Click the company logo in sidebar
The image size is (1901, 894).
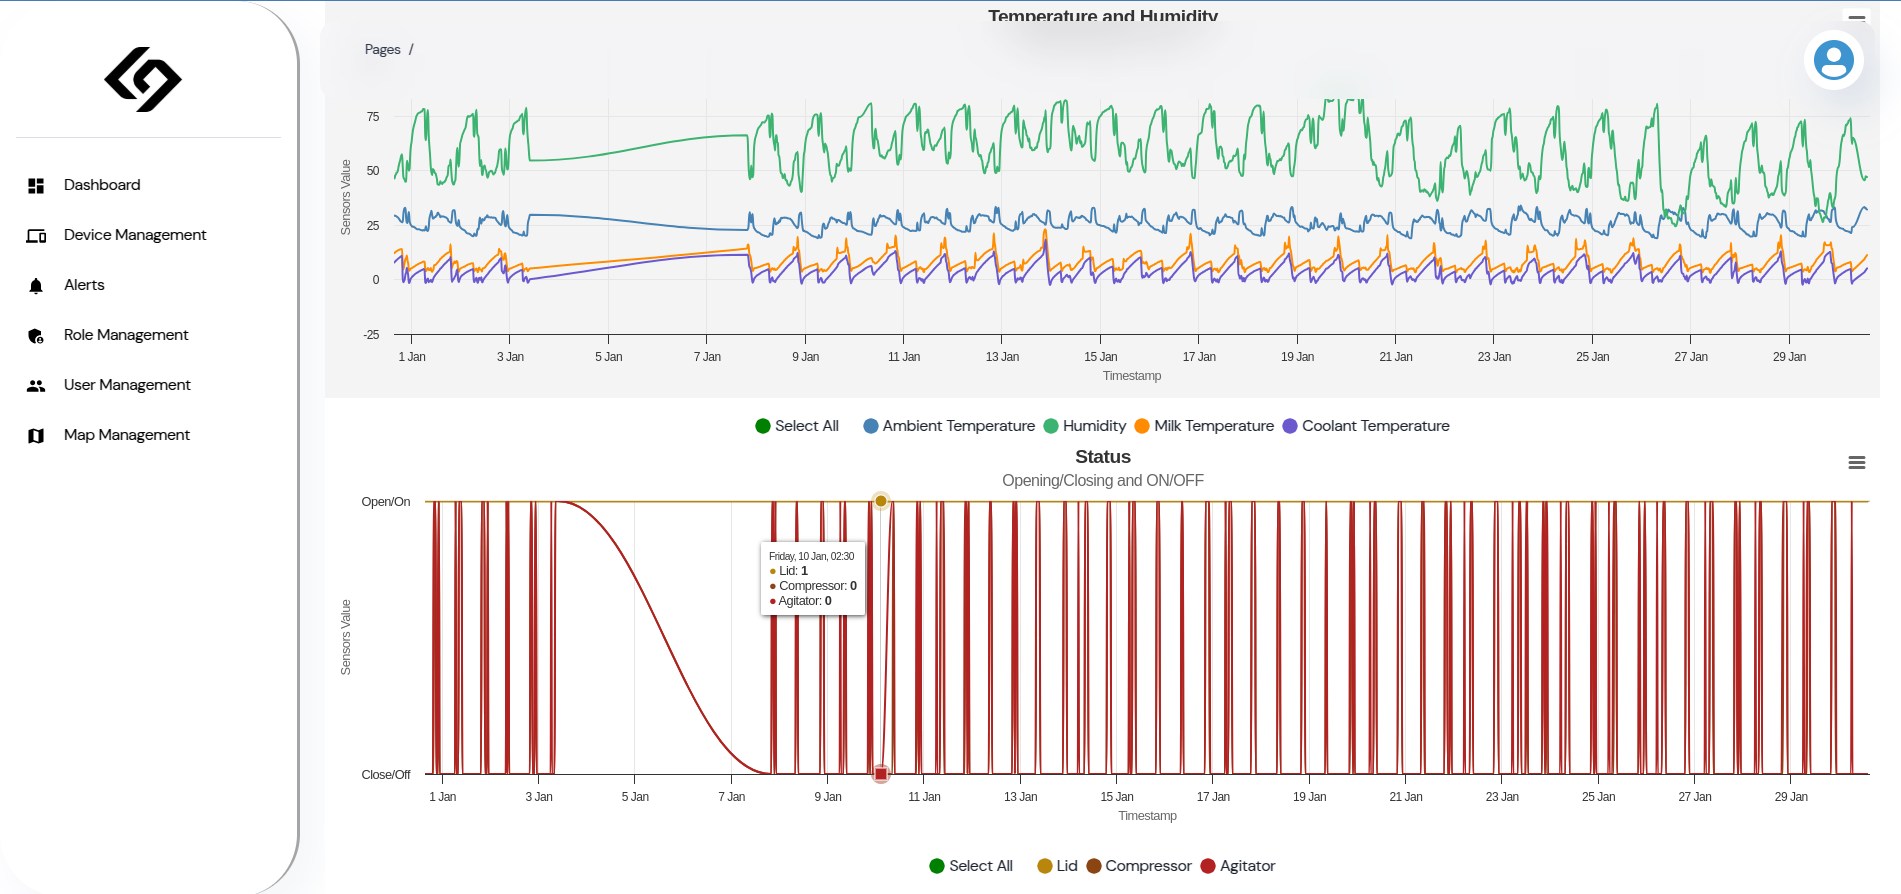pyautogui.click(x=143, y=79)
